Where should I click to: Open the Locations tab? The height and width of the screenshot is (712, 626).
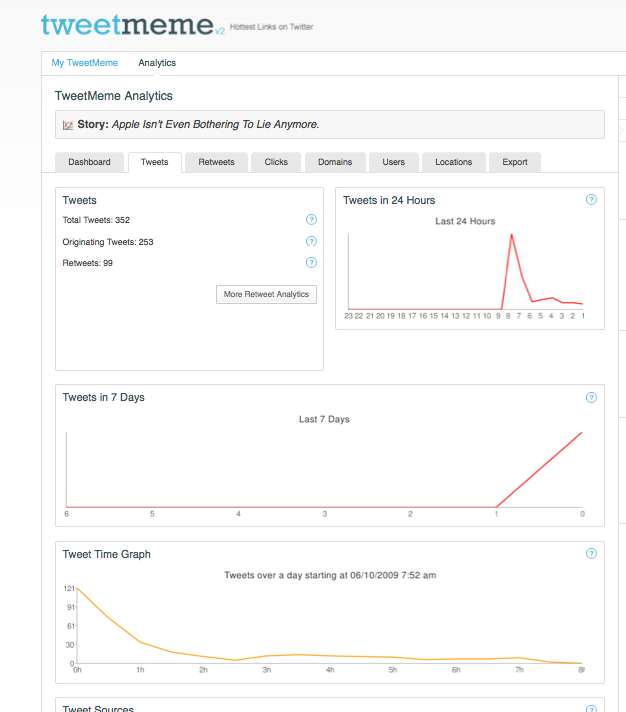point(454,162)
